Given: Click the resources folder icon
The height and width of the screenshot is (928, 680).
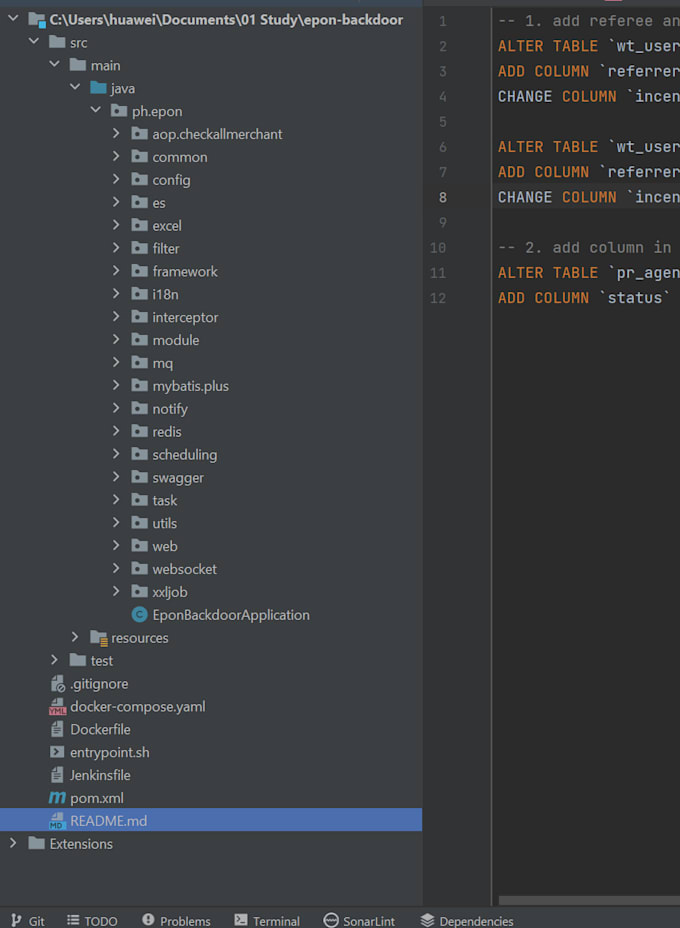Looking at the screenshot, I should click(98, 637).
